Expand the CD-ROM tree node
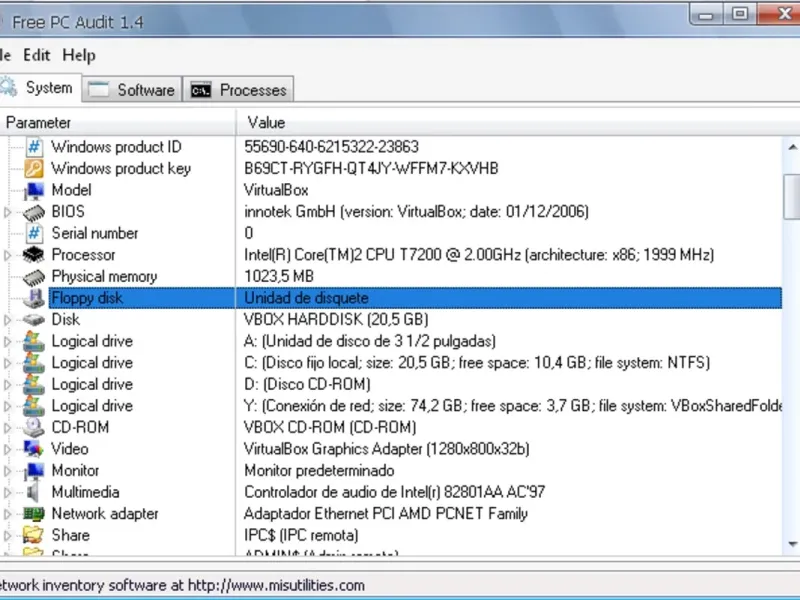Viewport: 800px width, 600px height. 7,428
